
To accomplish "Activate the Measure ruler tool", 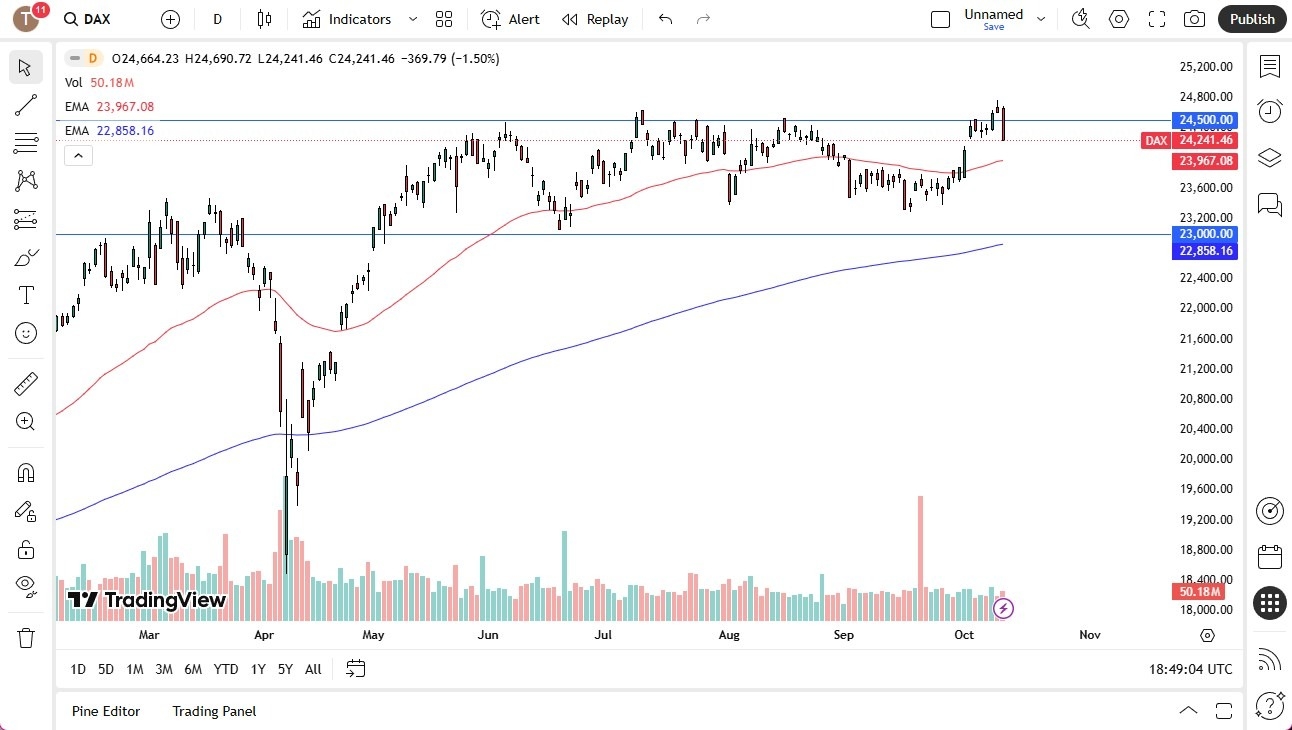I will click(25, 383).
